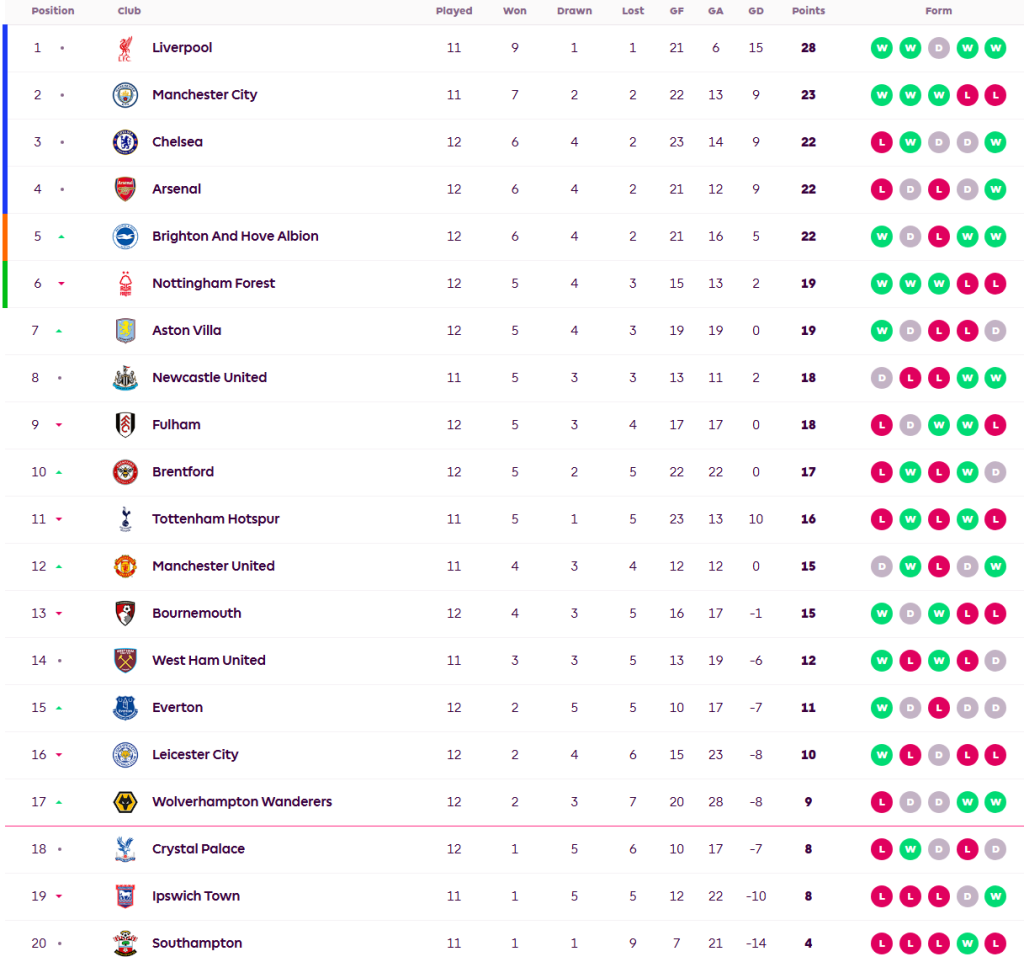The height and width of the screenshot is (962, 1024).
Task: Click the Everton club crest
Action: [x=125, y=708]
